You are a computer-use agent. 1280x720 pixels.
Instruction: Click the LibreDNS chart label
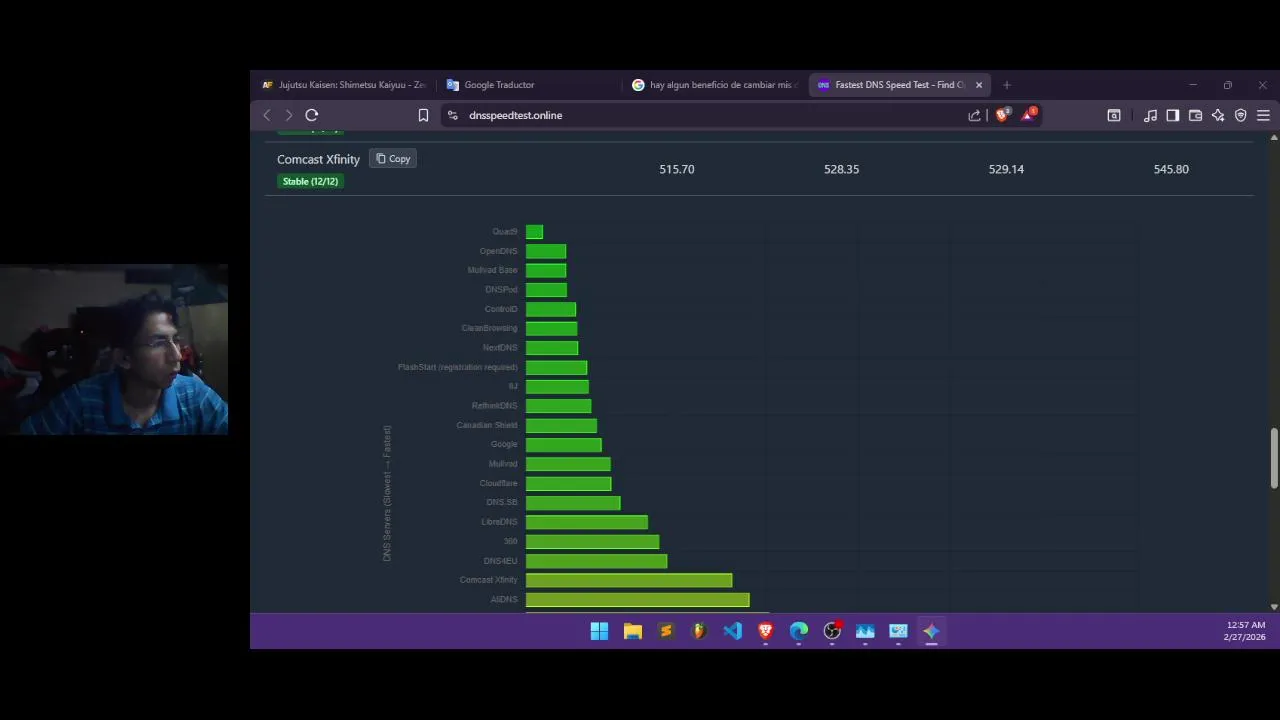(500, 522)
